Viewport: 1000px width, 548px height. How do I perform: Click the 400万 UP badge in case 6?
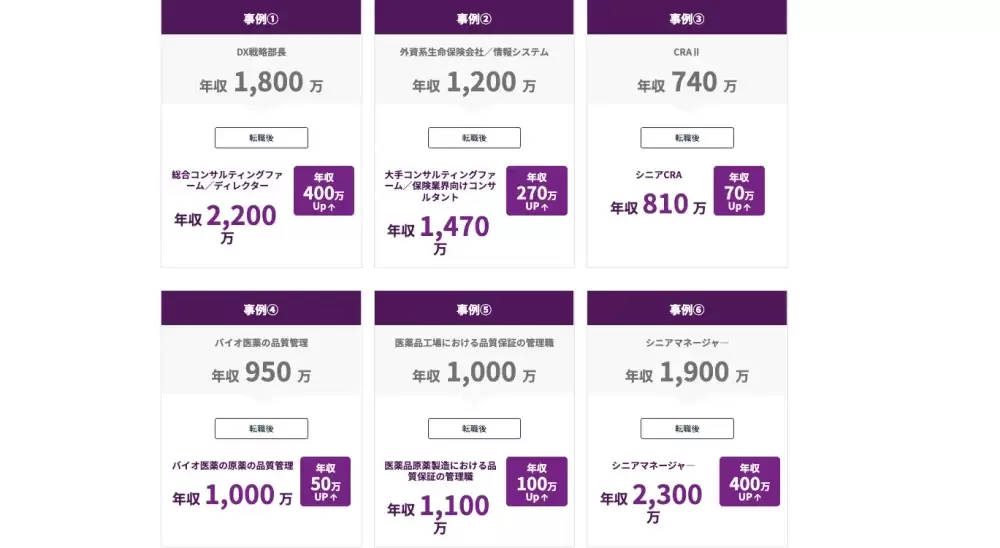749,482
